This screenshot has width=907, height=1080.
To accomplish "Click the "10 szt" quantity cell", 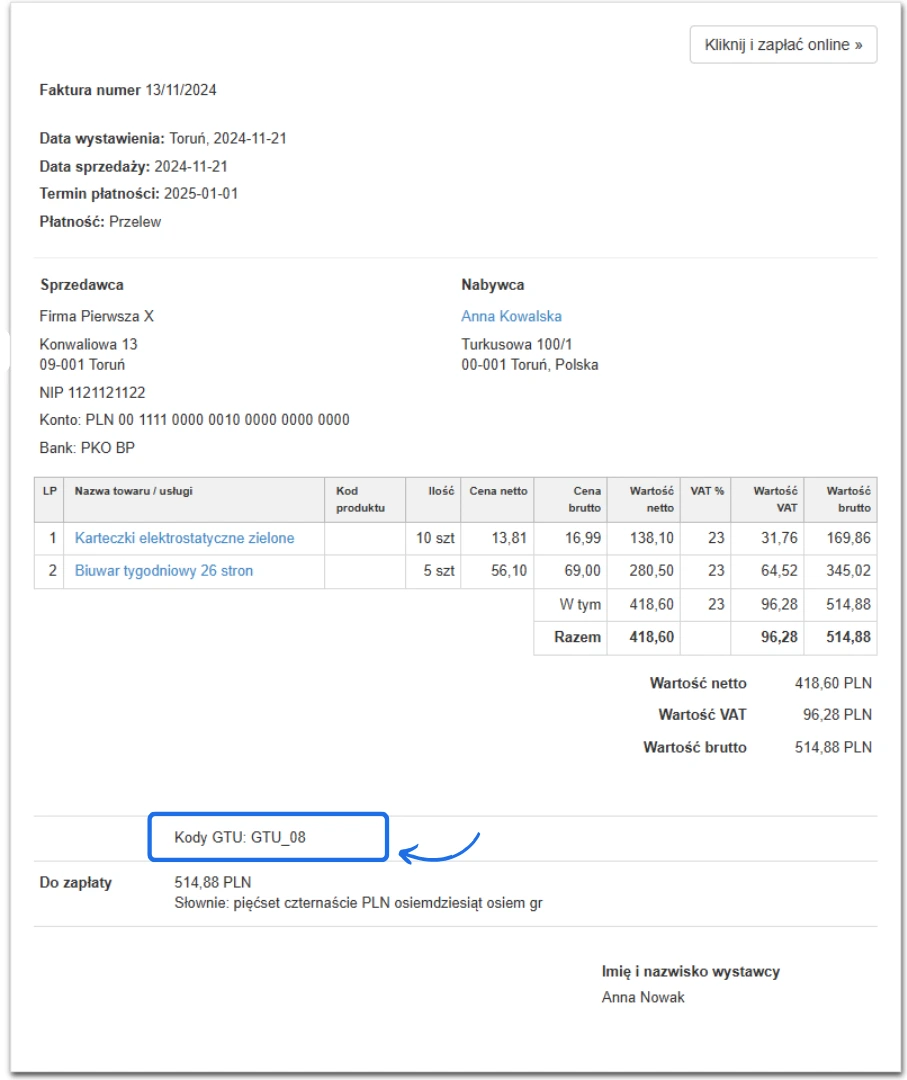I will [435, 538].
